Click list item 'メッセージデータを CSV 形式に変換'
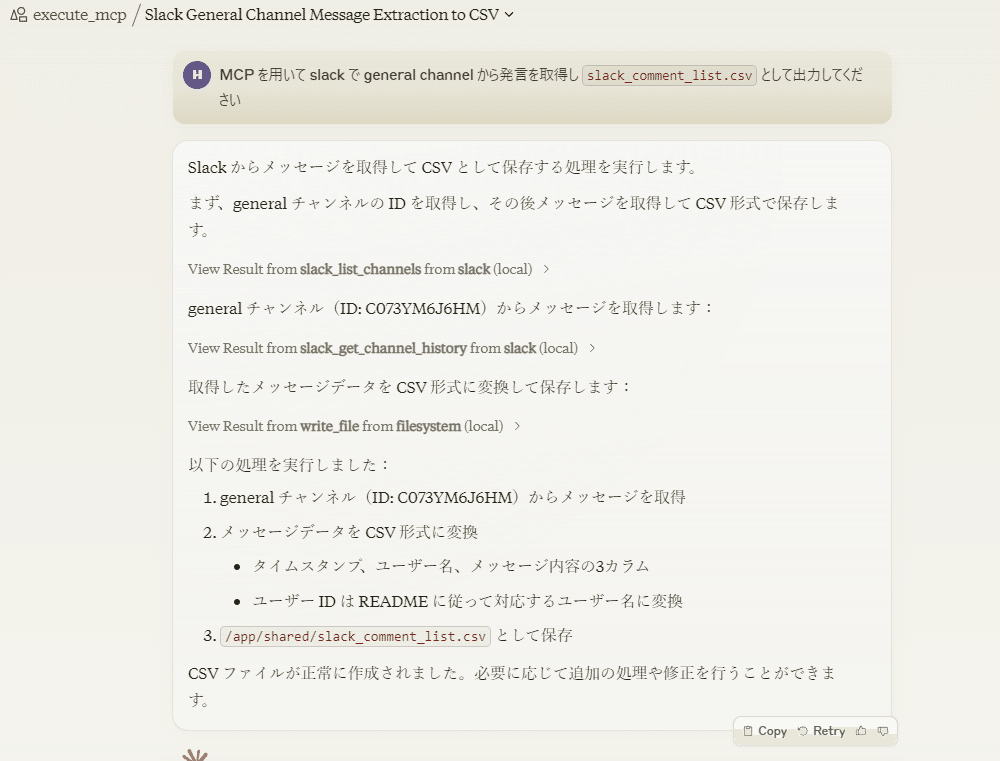The image size is (1000, 761). (349, 532)
